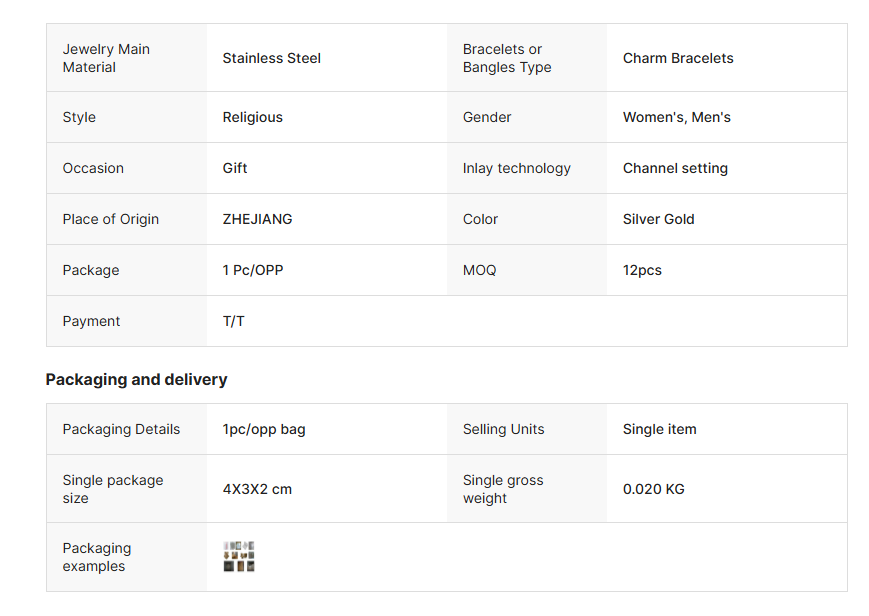Select the "0.020 KG" gross weight value
The height and width of the screenshot is (616, 869).
click(653, 489)
